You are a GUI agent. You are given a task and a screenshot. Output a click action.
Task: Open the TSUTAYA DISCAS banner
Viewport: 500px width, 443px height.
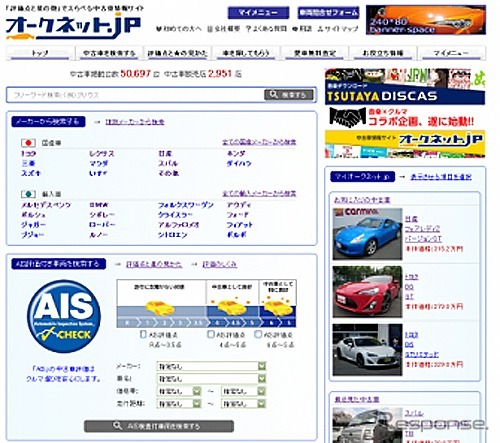[405, 86]
